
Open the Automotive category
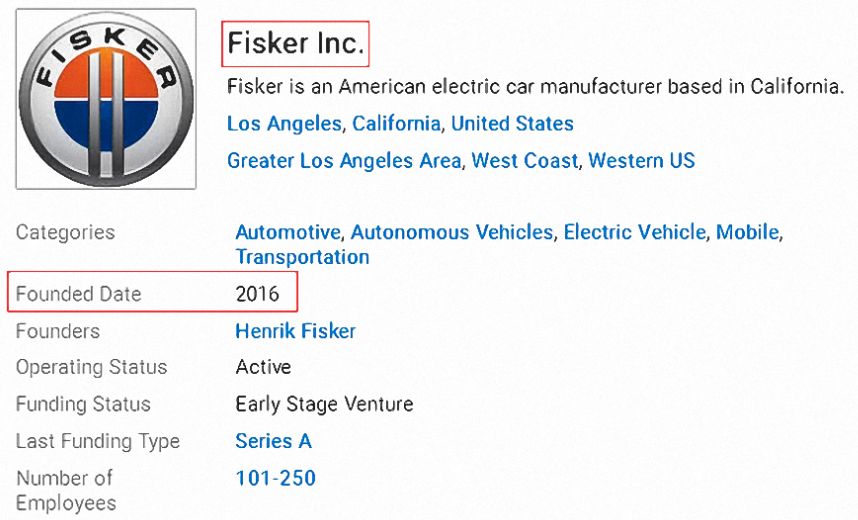(x=288, y=233)
